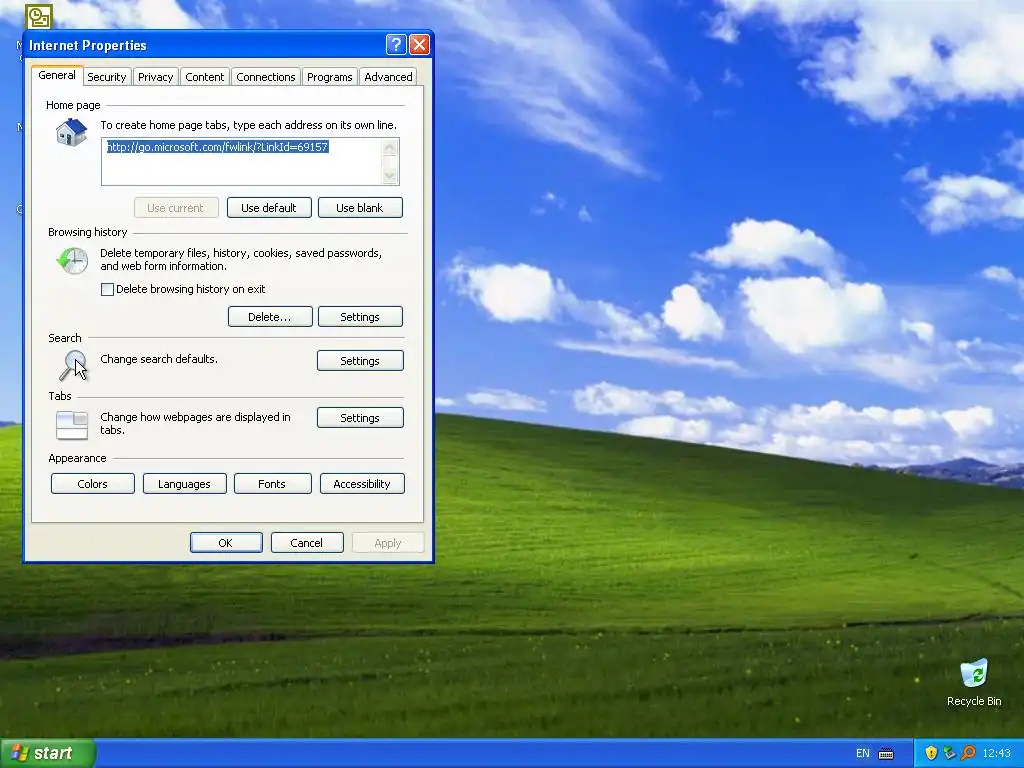Click the Use default button
Viewport: 1024px width, 768px height.
coord(268,208)
